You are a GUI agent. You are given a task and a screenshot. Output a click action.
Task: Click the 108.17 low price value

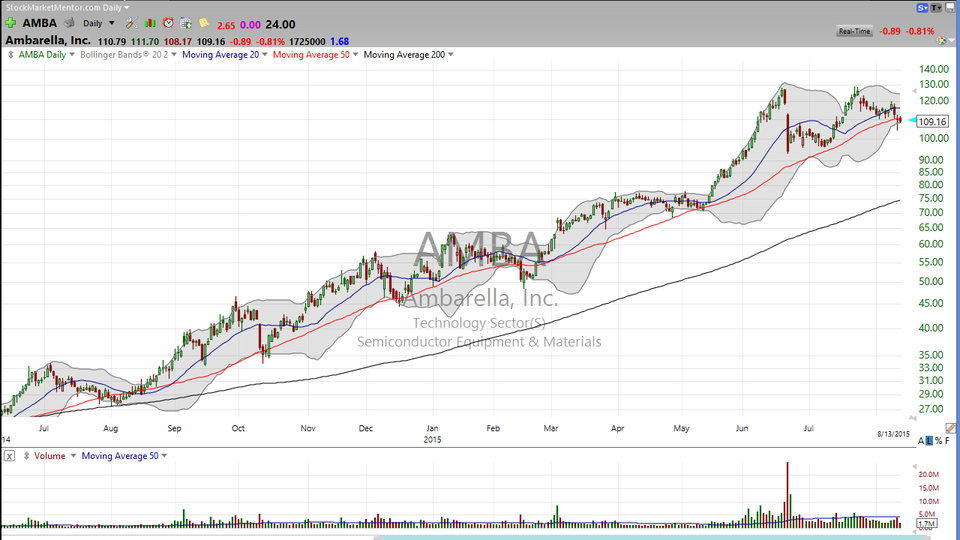[178, 42]
